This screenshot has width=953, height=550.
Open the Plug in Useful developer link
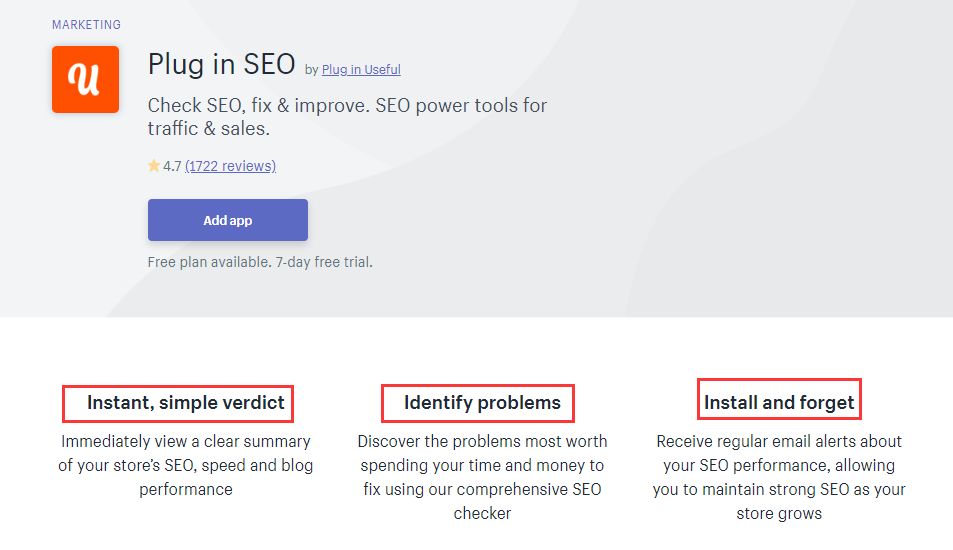[x=361, y=69]
